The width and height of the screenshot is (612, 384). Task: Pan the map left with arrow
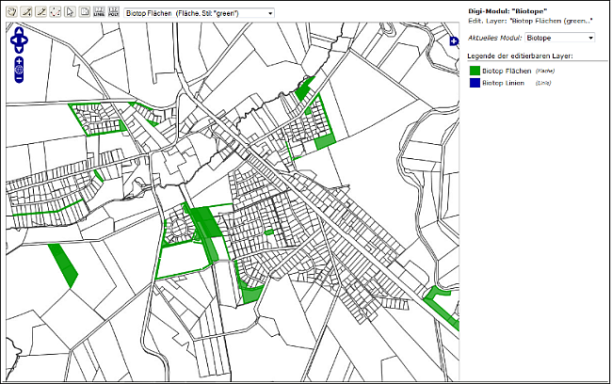coord(14,40)
